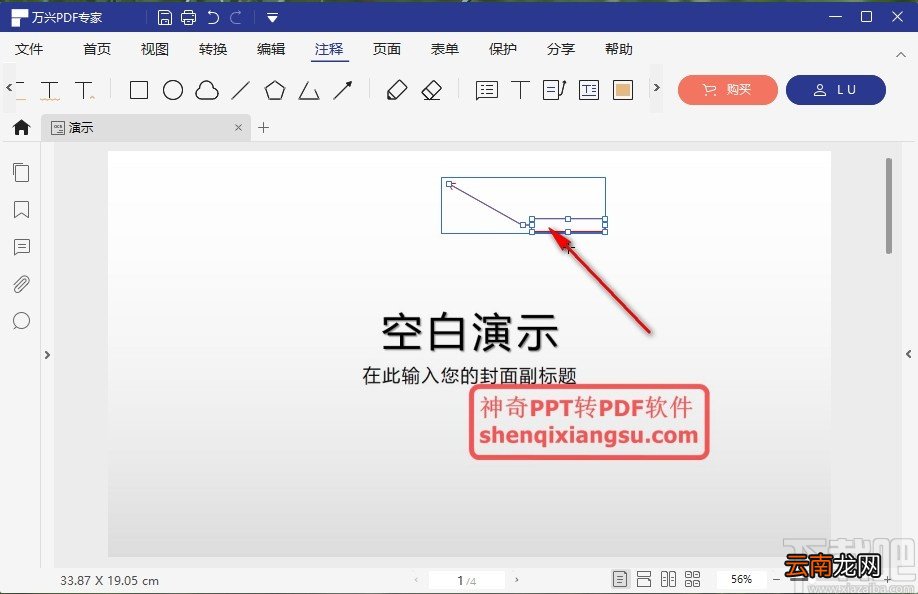The height and width of the screenshot is (594, 918).
Task: Switch to the 转换 tab
Action: click(213, 49)
